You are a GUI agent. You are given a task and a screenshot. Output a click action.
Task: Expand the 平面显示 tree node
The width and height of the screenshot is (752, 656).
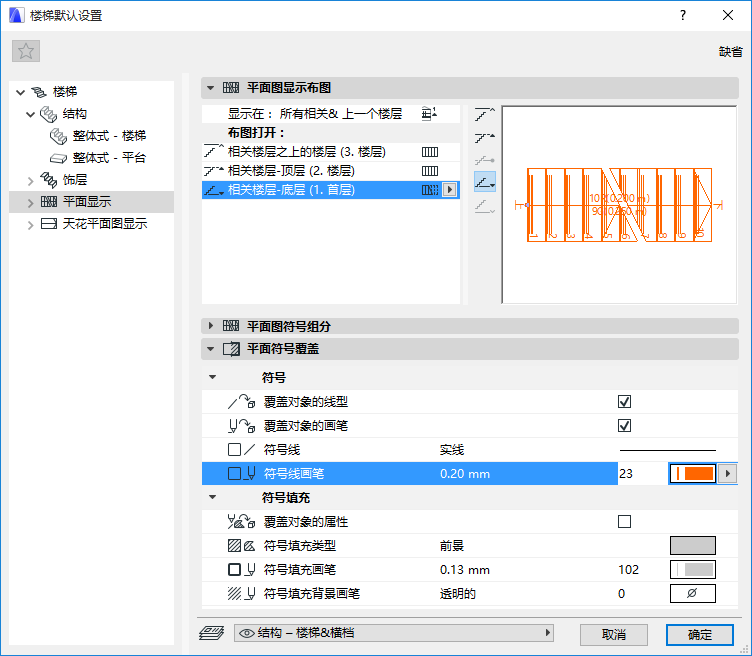[30, 203]
